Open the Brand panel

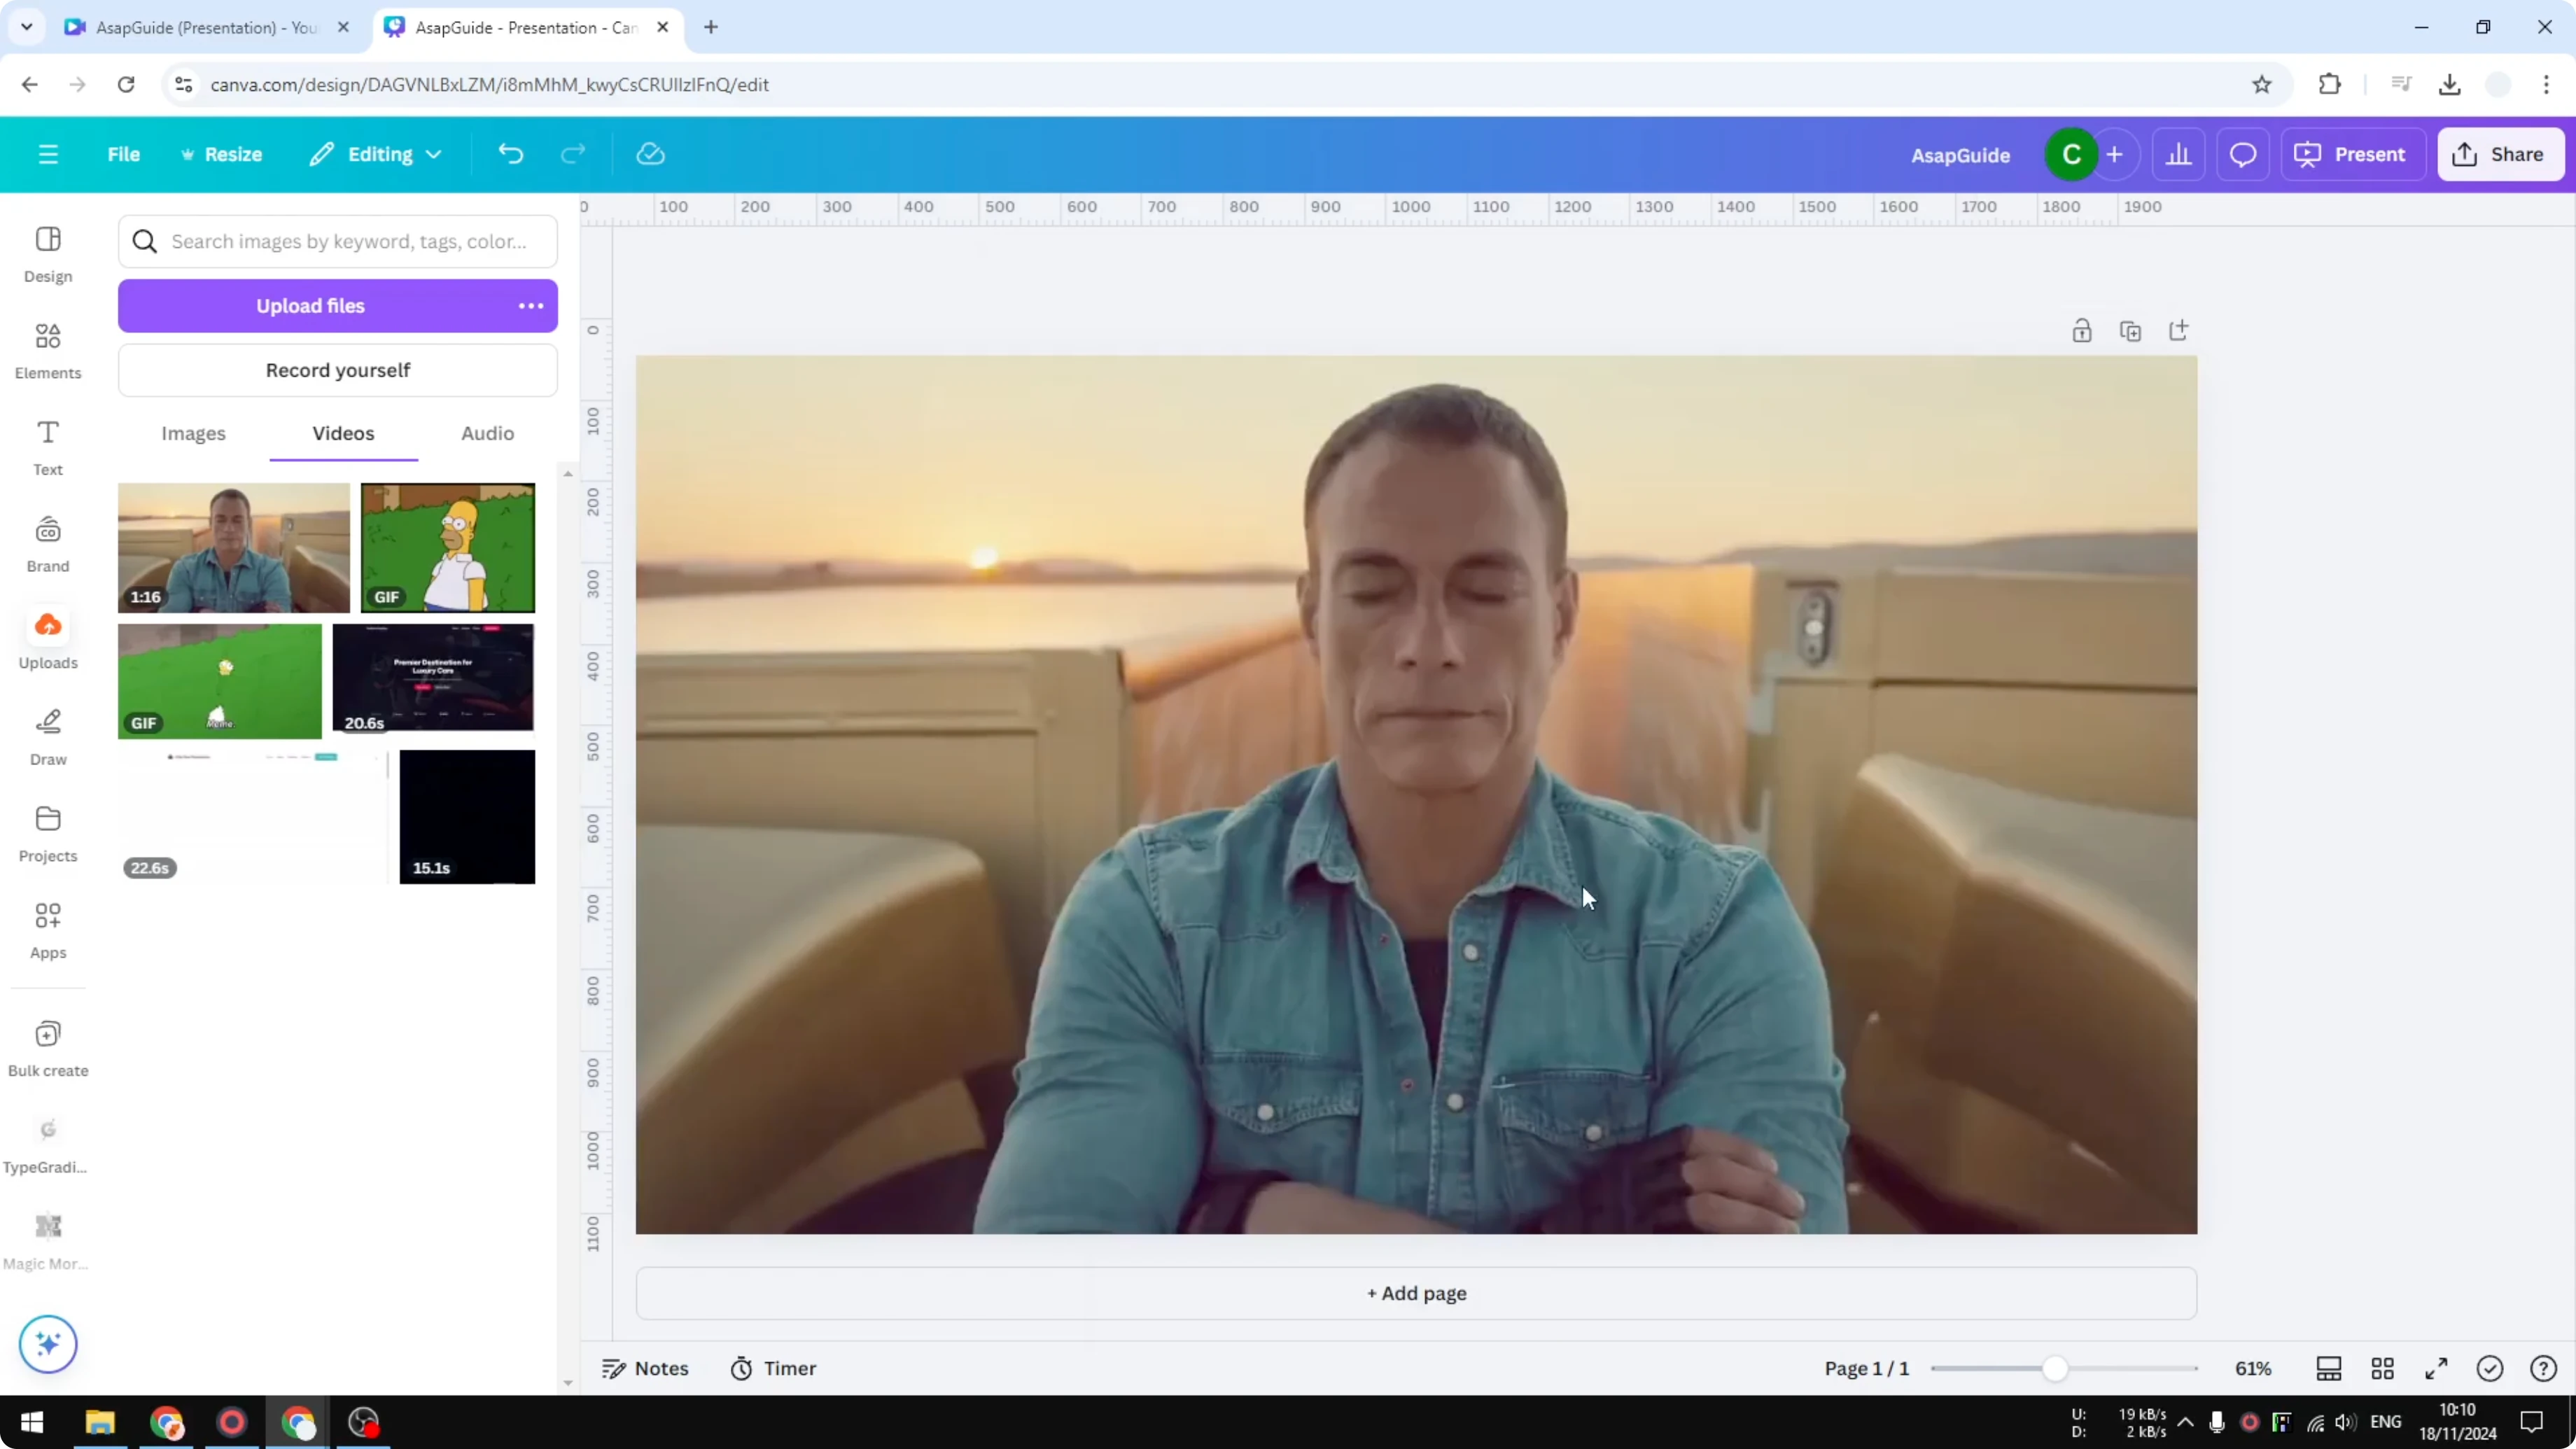(x=47, y=542)
